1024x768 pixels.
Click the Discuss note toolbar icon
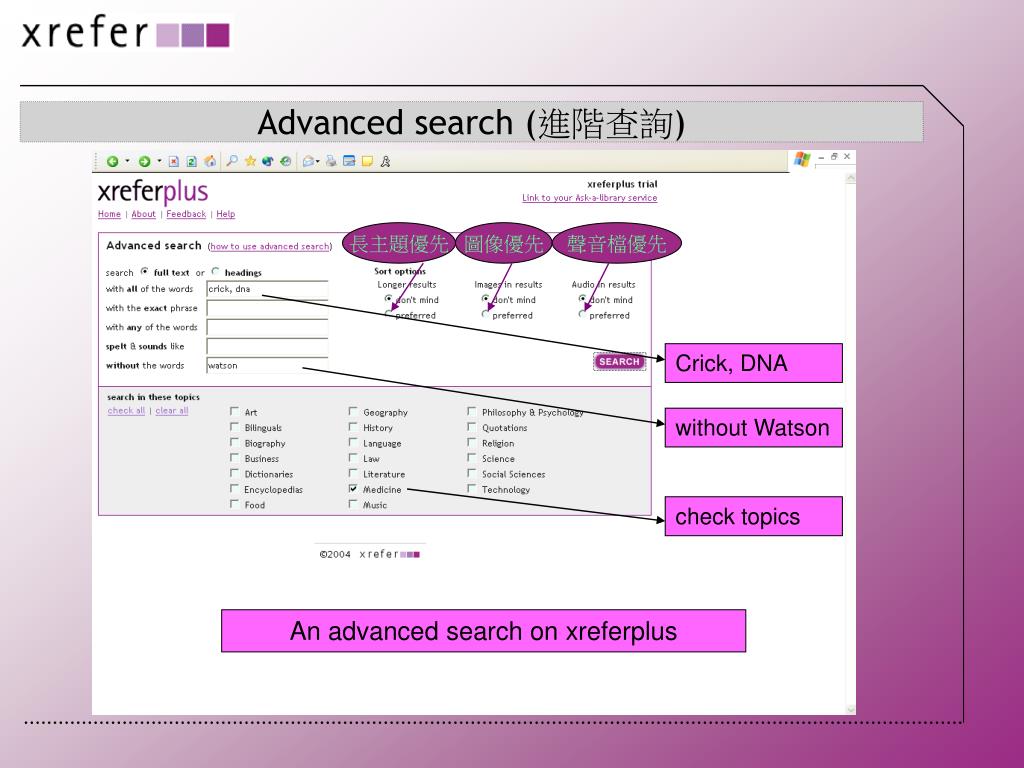pyautogui.click(x=367, y=161)
